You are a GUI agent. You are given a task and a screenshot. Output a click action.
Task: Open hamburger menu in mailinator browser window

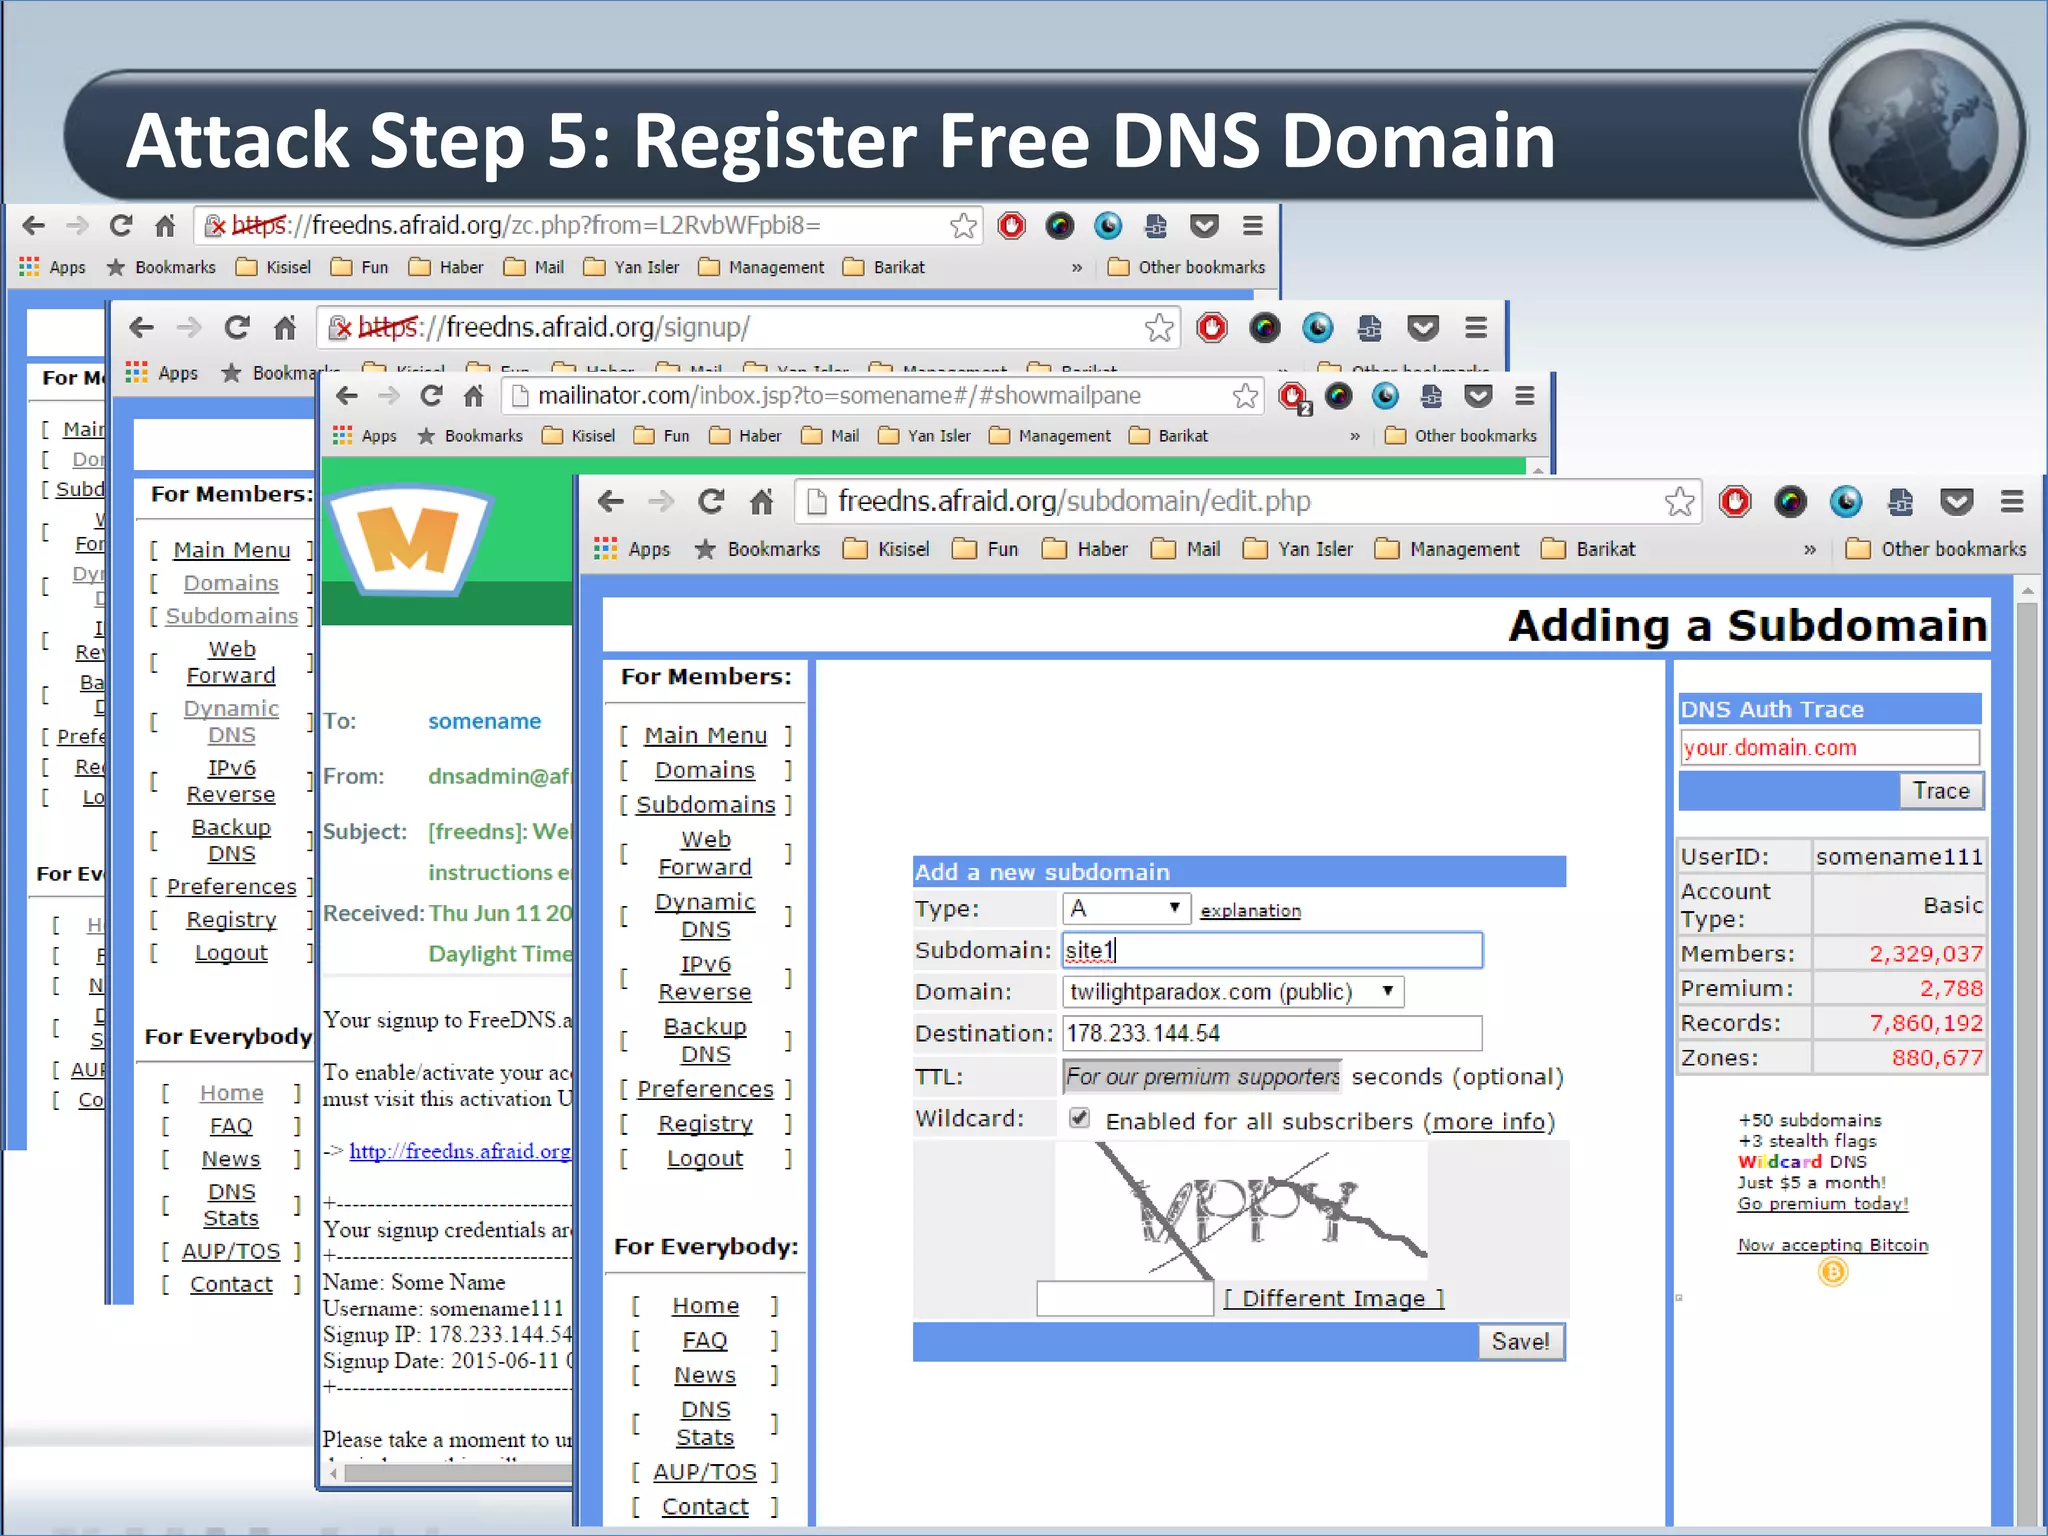[1524, 396]
